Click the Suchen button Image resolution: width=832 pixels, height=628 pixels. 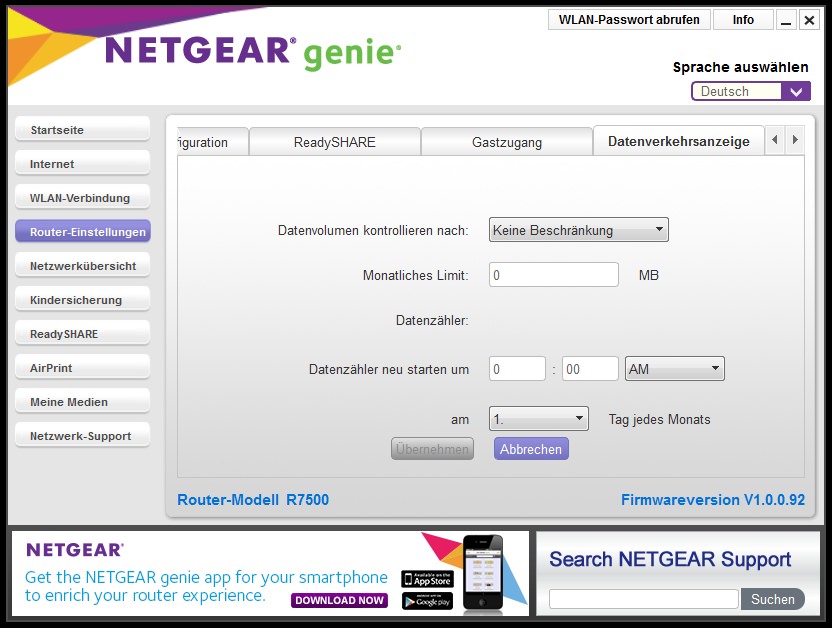point(773,599)
